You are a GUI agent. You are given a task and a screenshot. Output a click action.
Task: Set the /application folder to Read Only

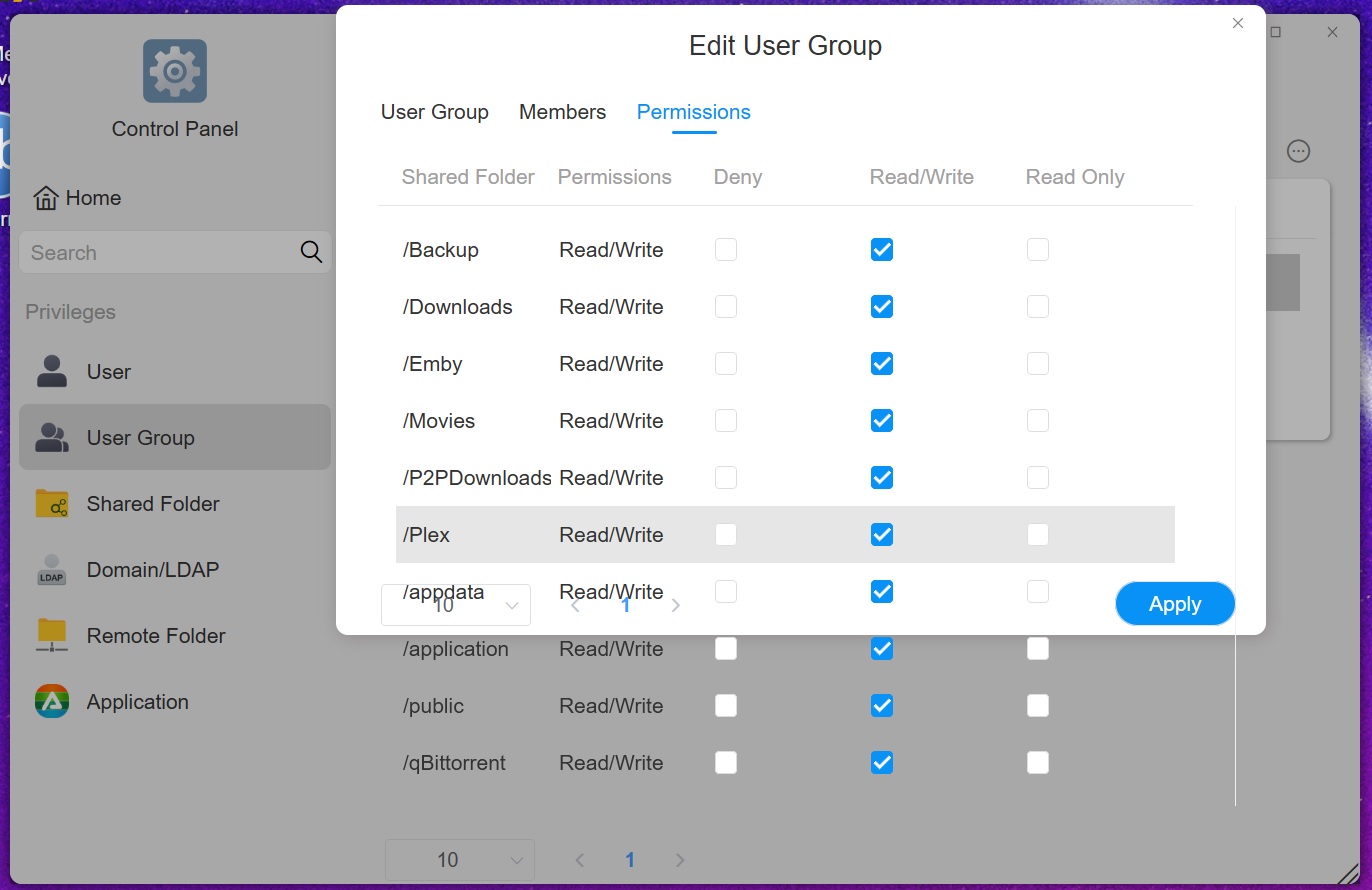click(1038, 649)
